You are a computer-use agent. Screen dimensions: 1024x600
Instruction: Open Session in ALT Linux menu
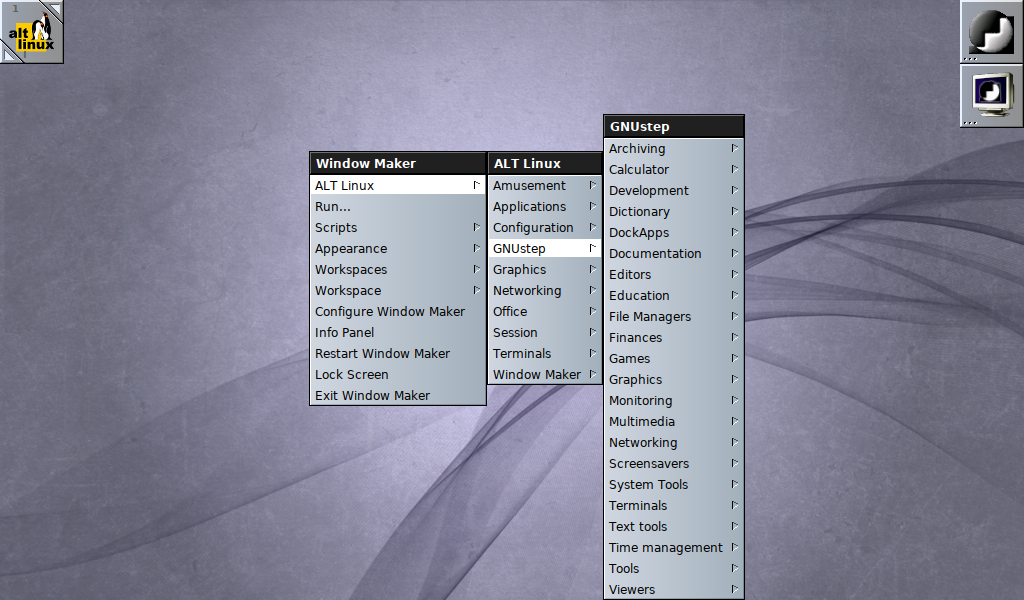545,332
